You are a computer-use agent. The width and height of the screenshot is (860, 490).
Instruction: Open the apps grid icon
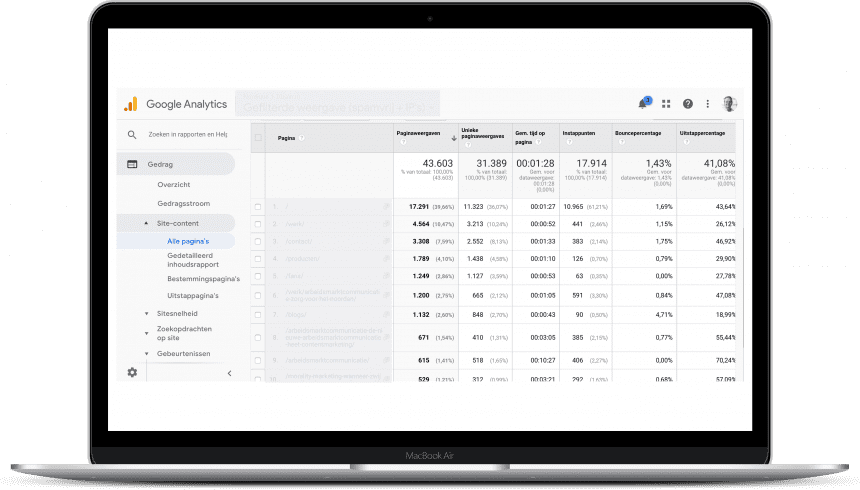pos(666,104)
